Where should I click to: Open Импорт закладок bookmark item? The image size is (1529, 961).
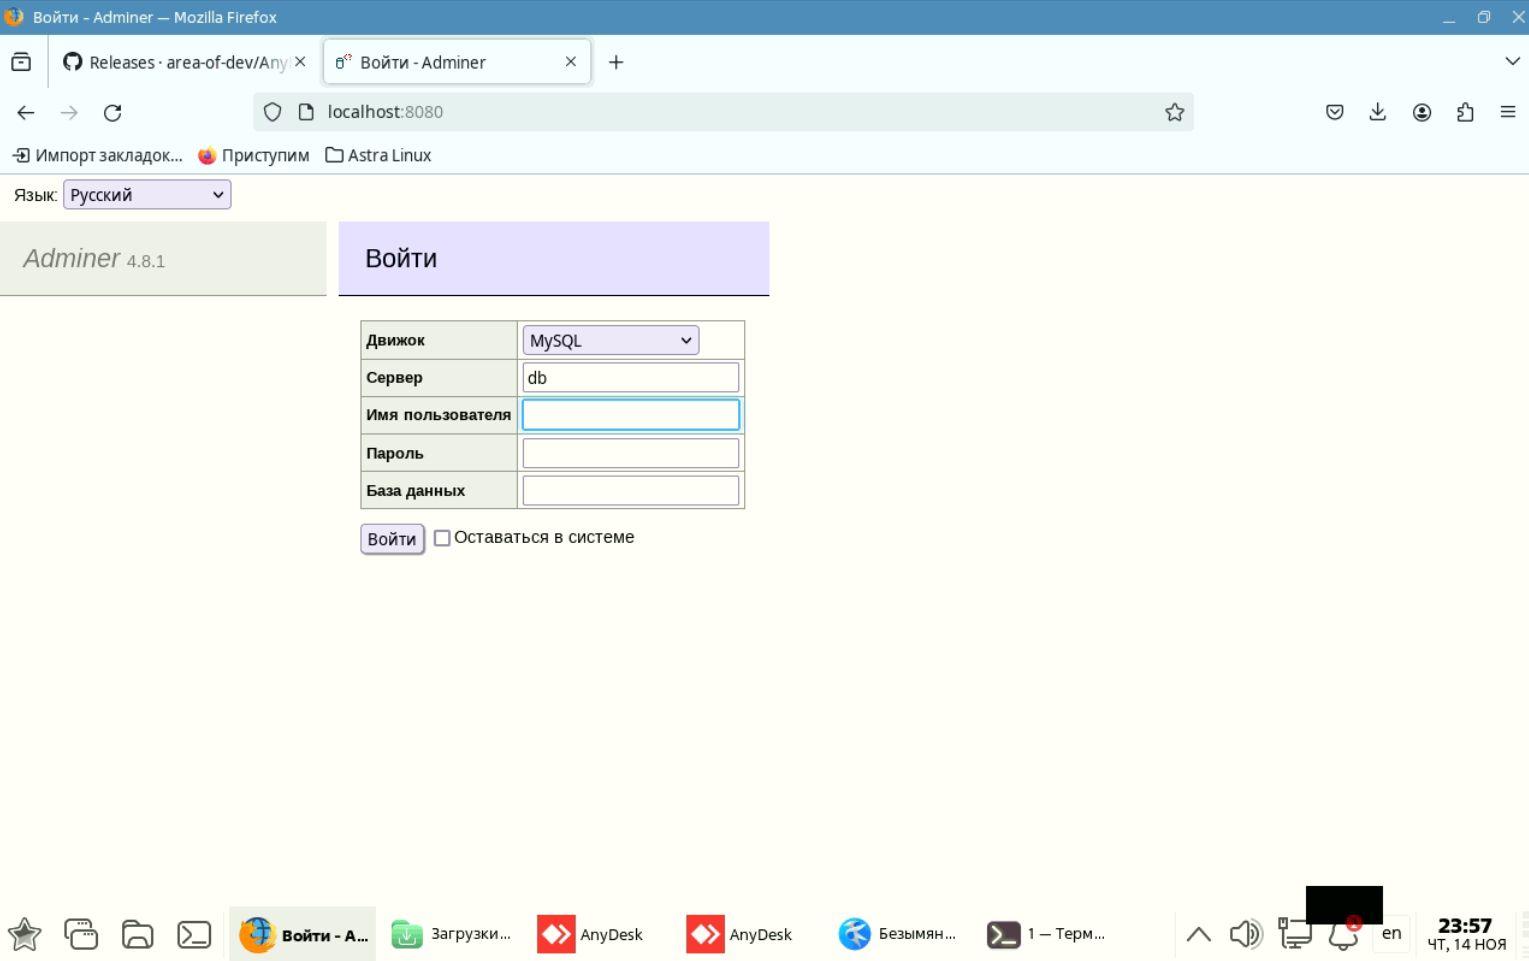(97, 155)
